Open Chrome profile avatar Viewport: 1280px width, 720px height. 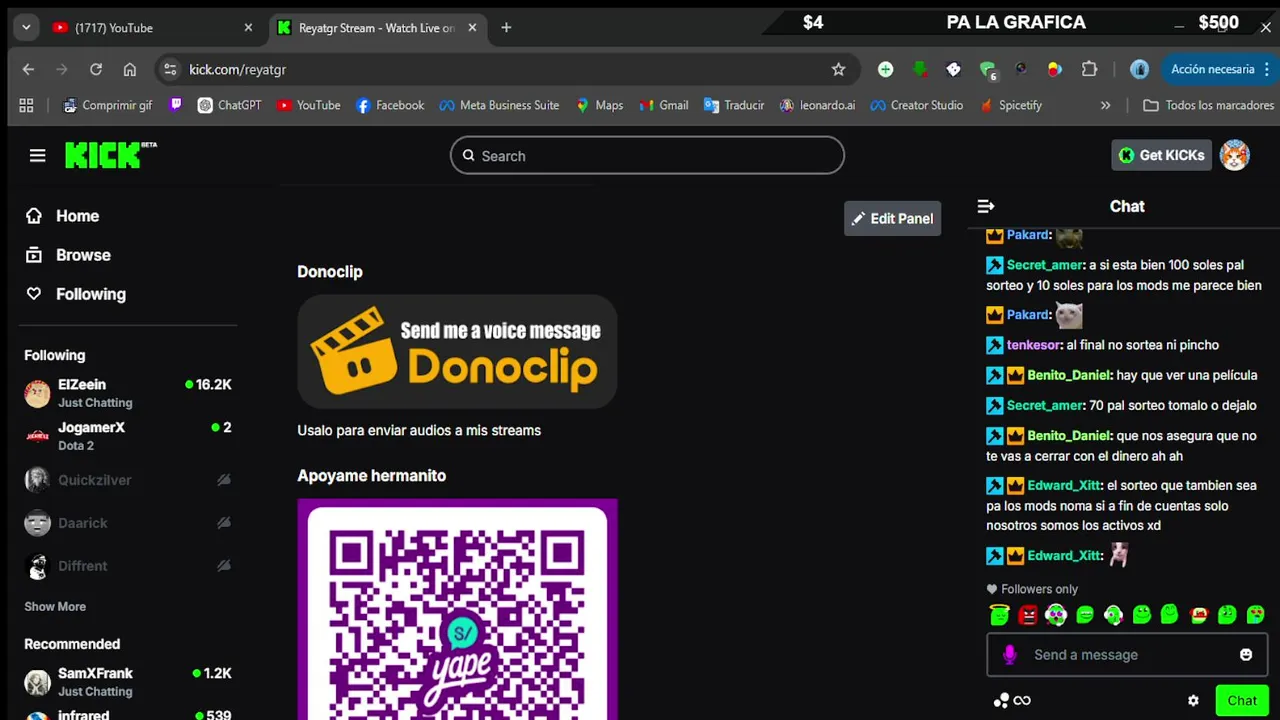coord(1139,69)
